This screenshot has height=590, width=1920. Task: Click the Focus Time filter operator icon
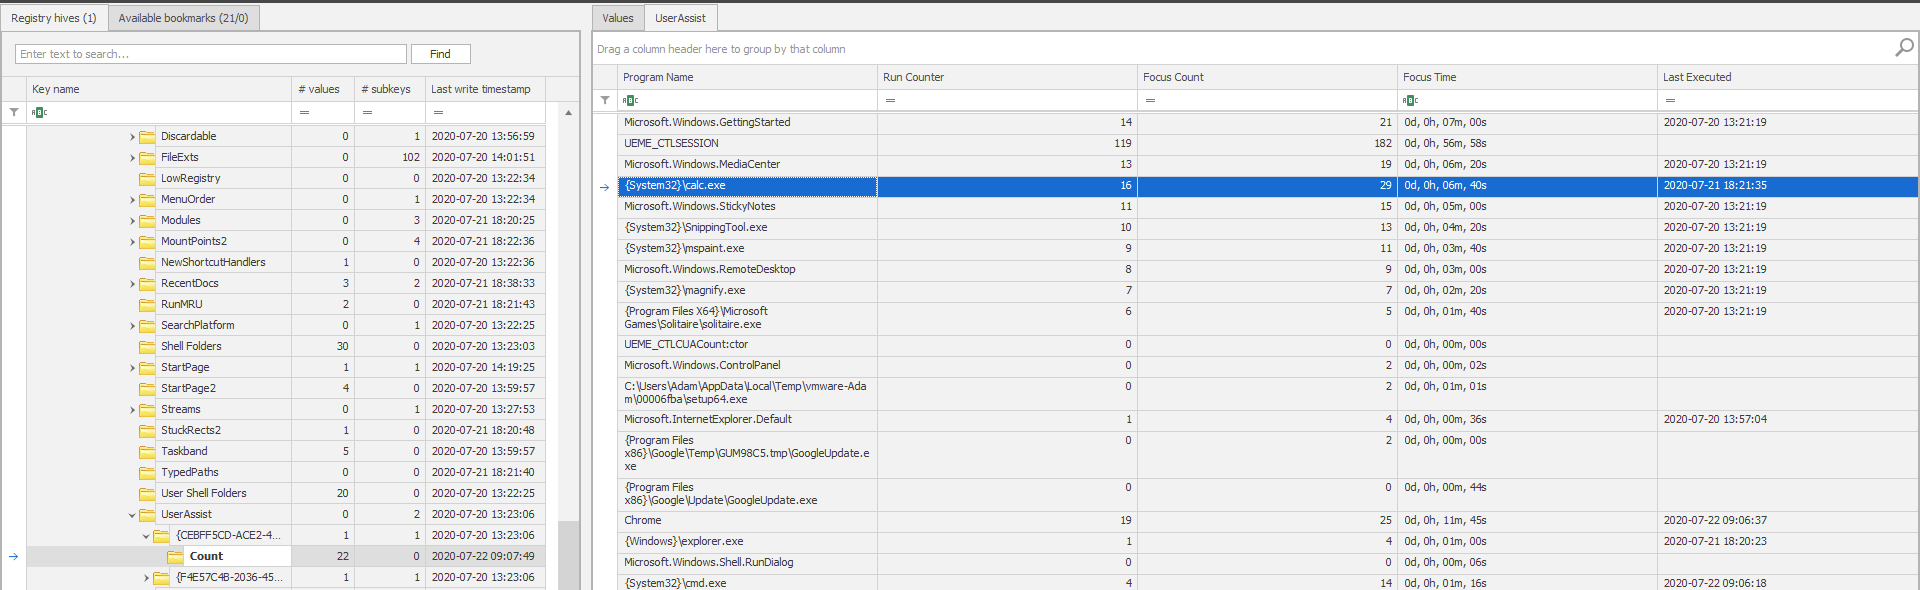(1410, 100)
